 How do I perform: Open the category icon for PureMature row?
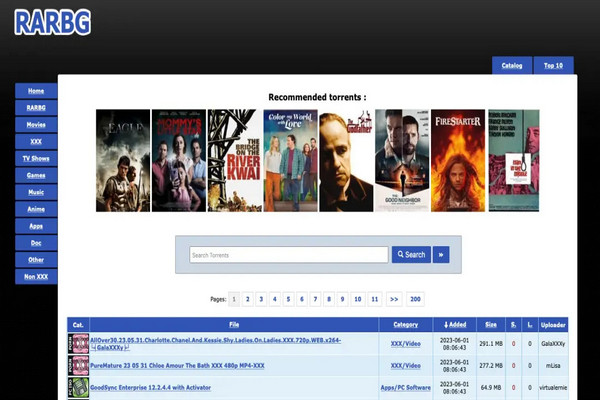click(x=78, y=365)
